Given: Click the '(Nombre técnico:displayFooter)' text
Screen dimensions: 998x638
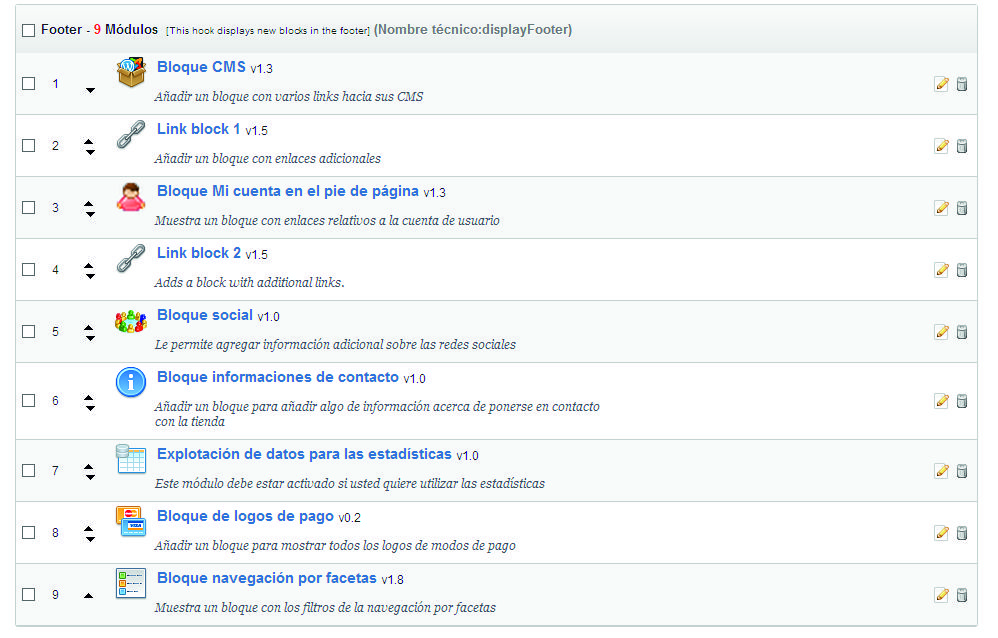Looking at the screenshot, I should (473, 29).
